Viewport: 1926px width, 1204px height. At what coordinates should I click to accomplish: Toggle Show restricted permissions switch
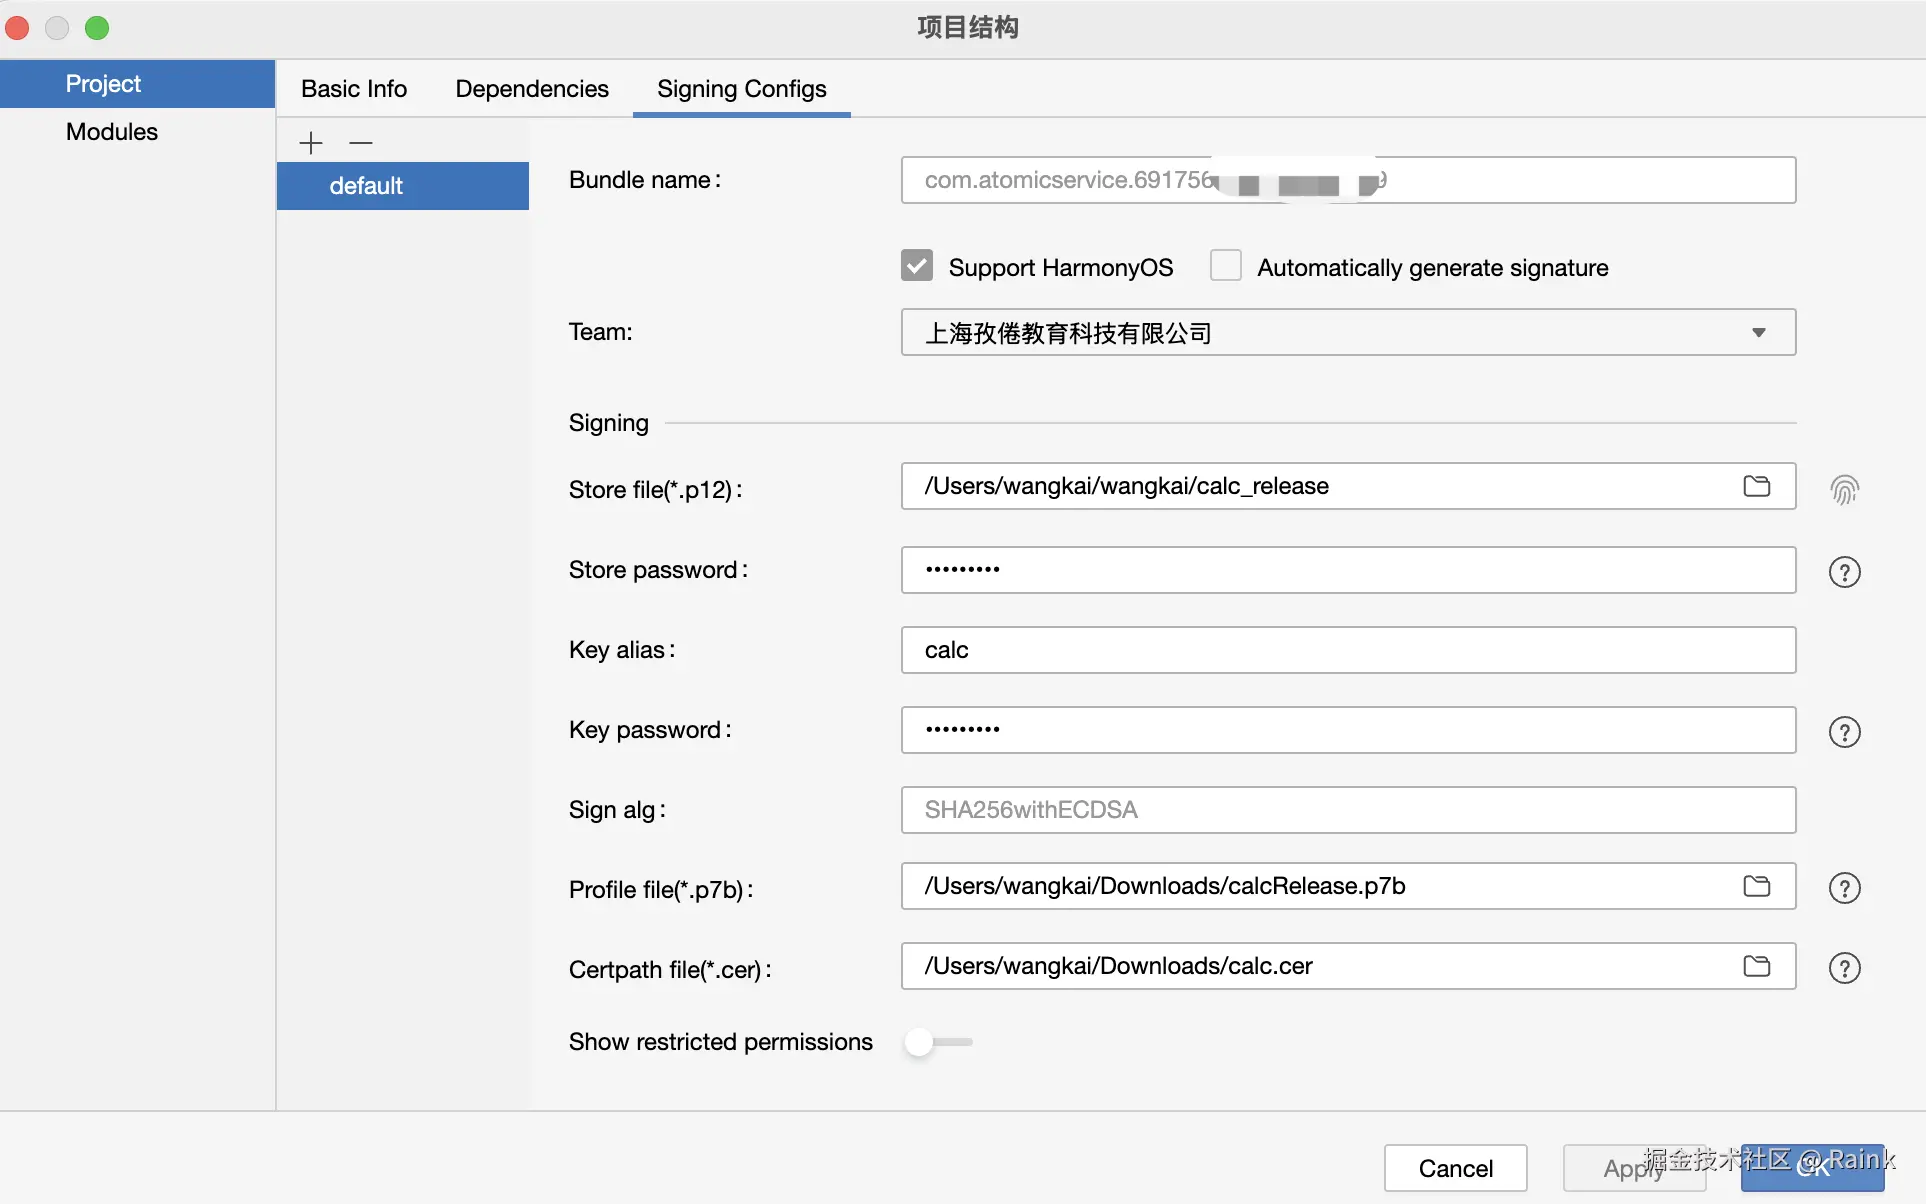(937, 1042)
